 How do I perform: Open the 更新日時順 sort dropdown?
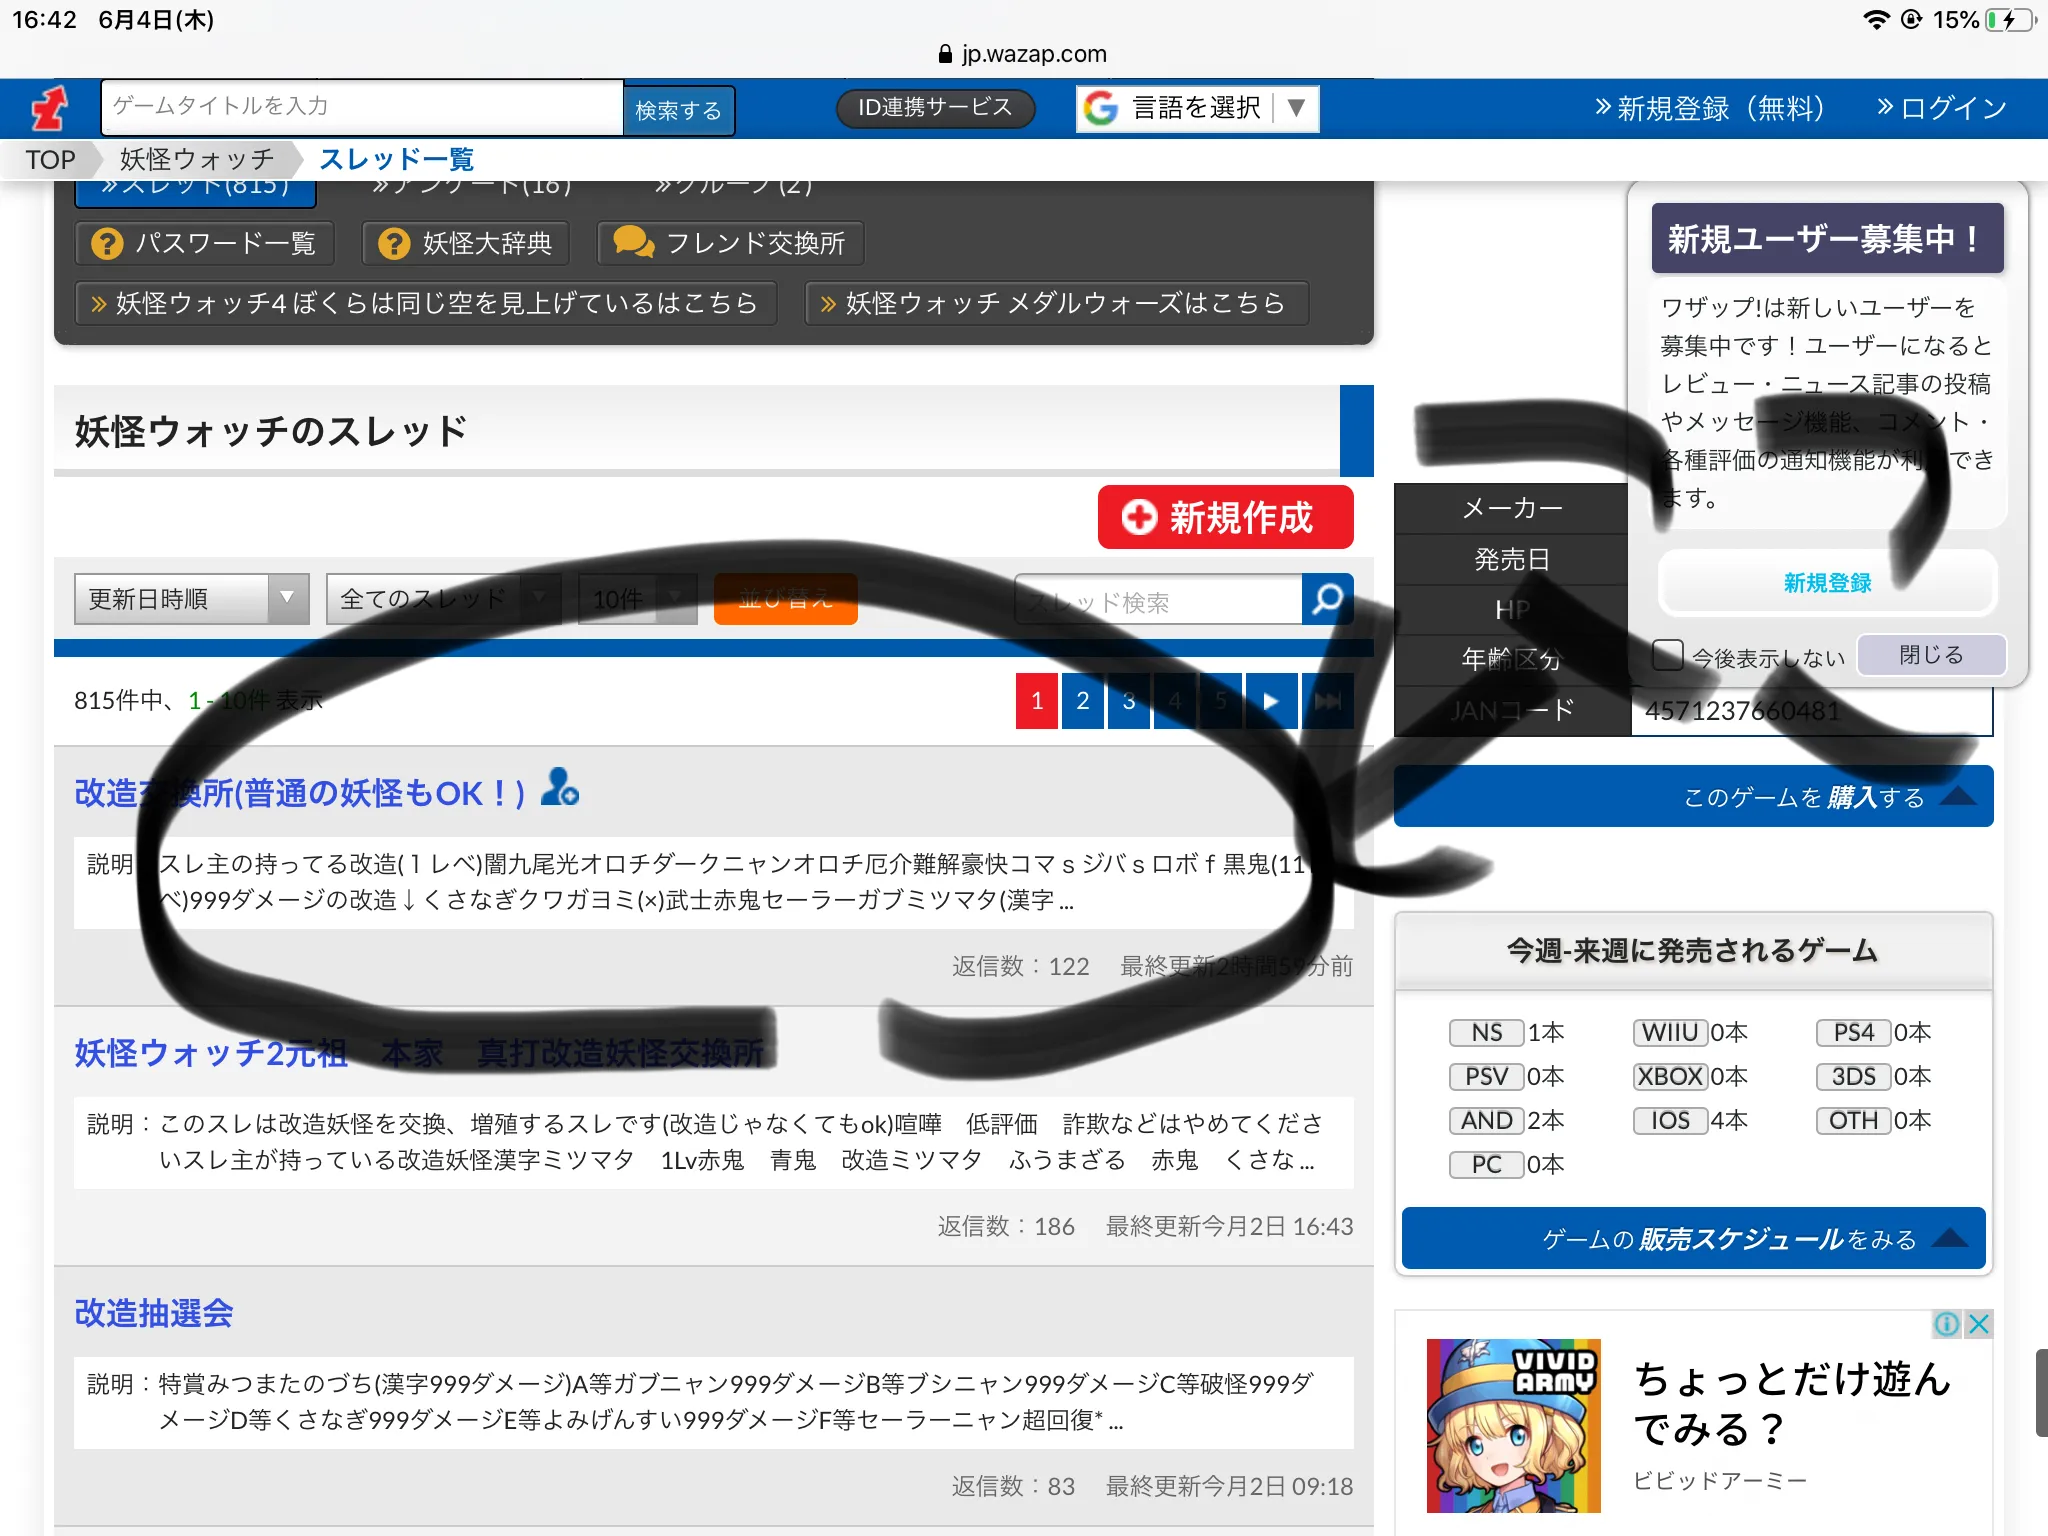pyautogui.click(x=192, y=599)
